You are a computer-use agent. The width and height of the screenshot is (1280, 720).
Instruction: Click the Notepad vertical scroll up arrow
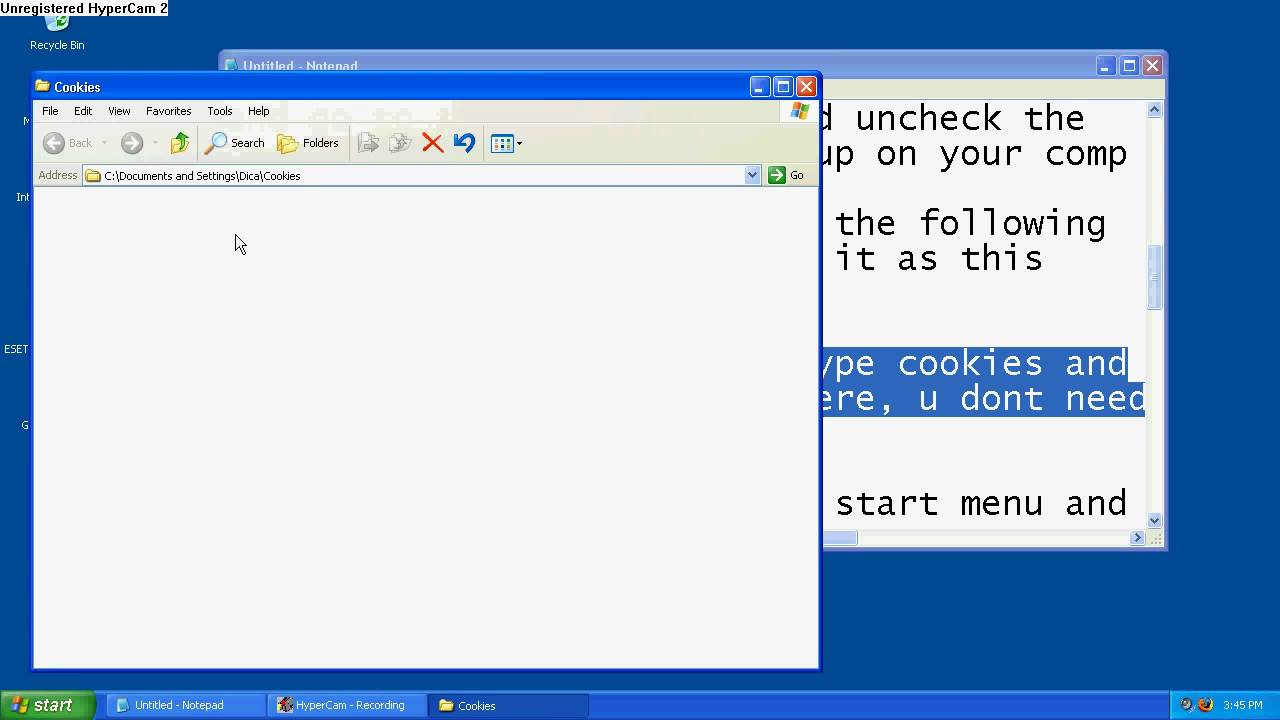coord(1154,110)
